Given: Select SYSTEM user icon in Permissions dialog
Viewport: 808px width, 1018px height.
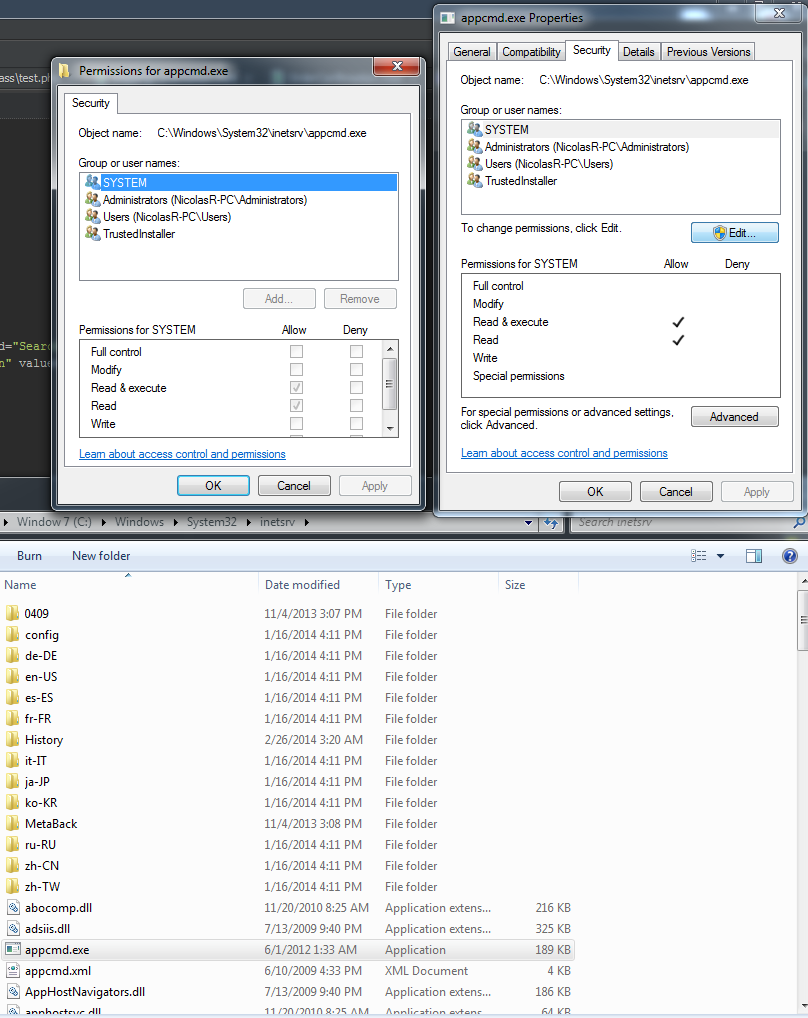Looking at the screenshot, I should click(93, 182).
